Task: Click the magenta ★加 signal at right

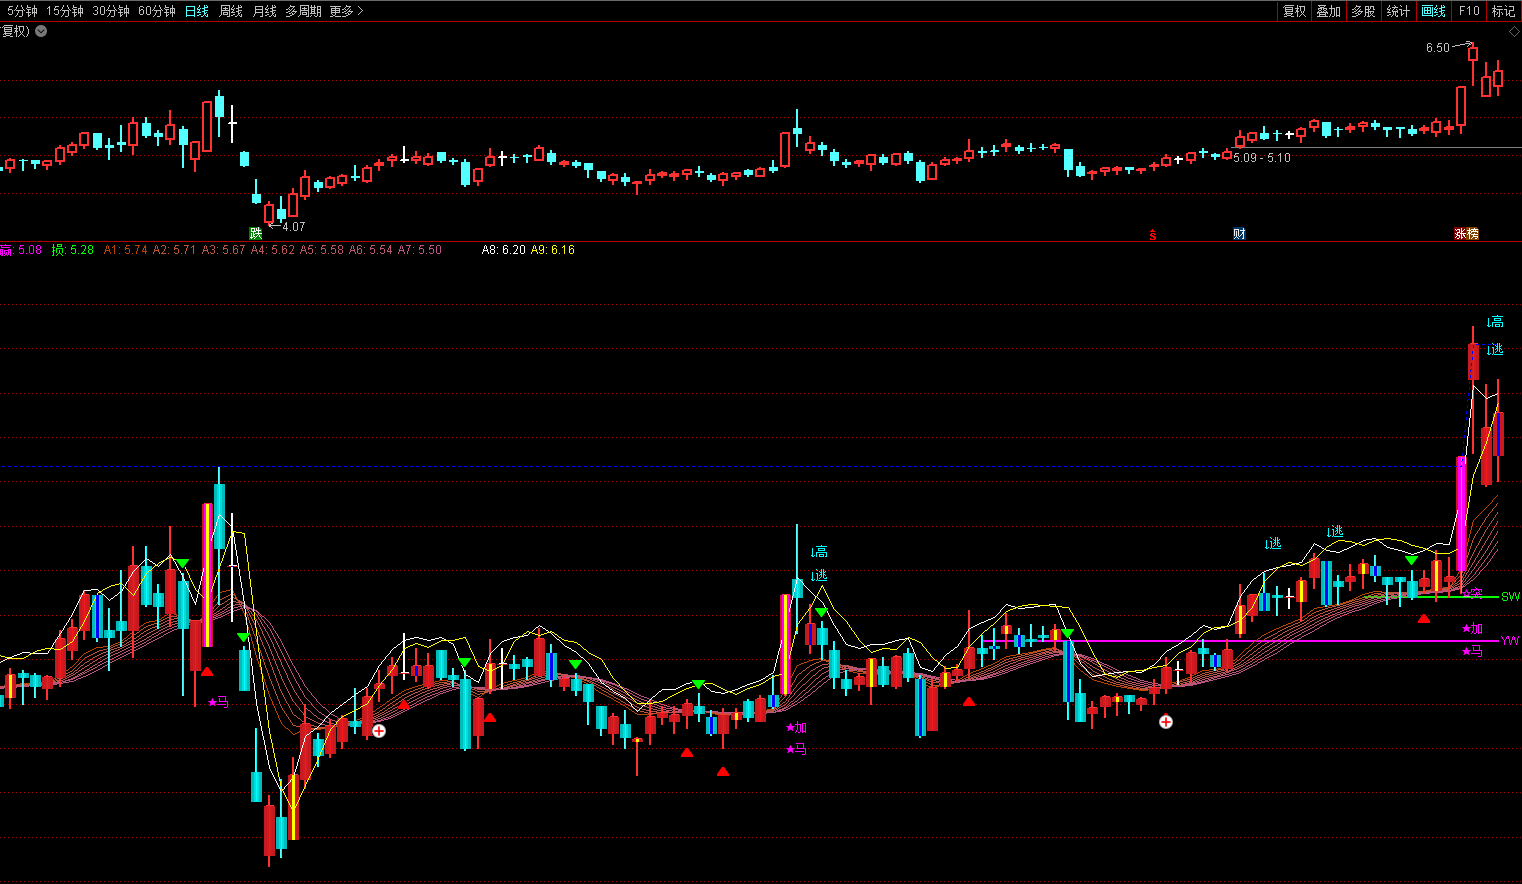Action: pyautogui.click(x=1472, y=629)
